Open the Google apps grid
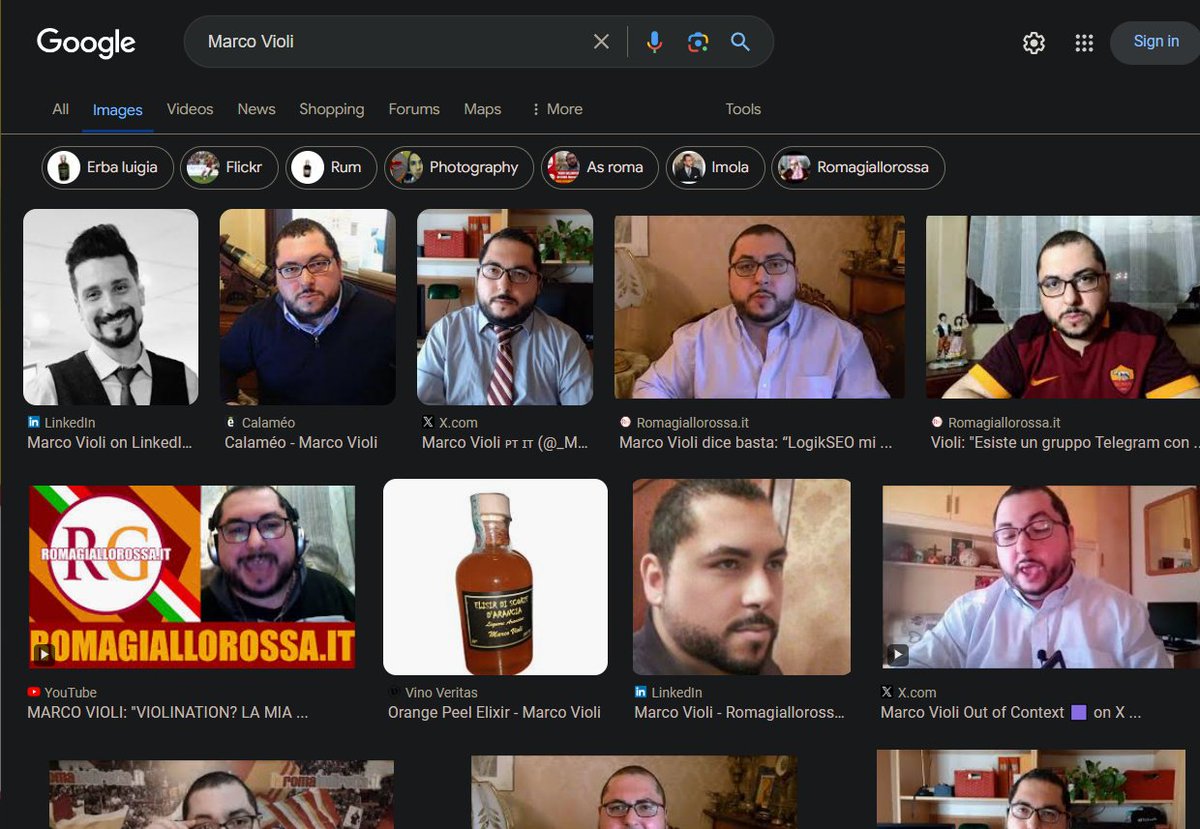 (1084, 43)
